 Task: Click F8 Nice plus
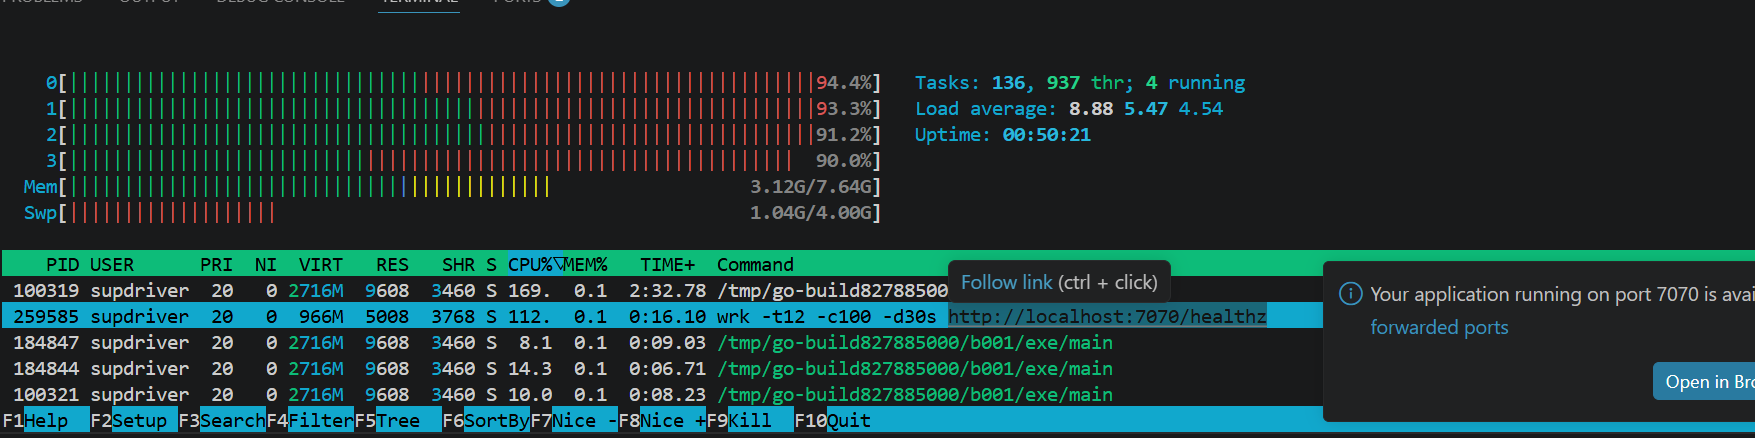click(x=662, y=421)
